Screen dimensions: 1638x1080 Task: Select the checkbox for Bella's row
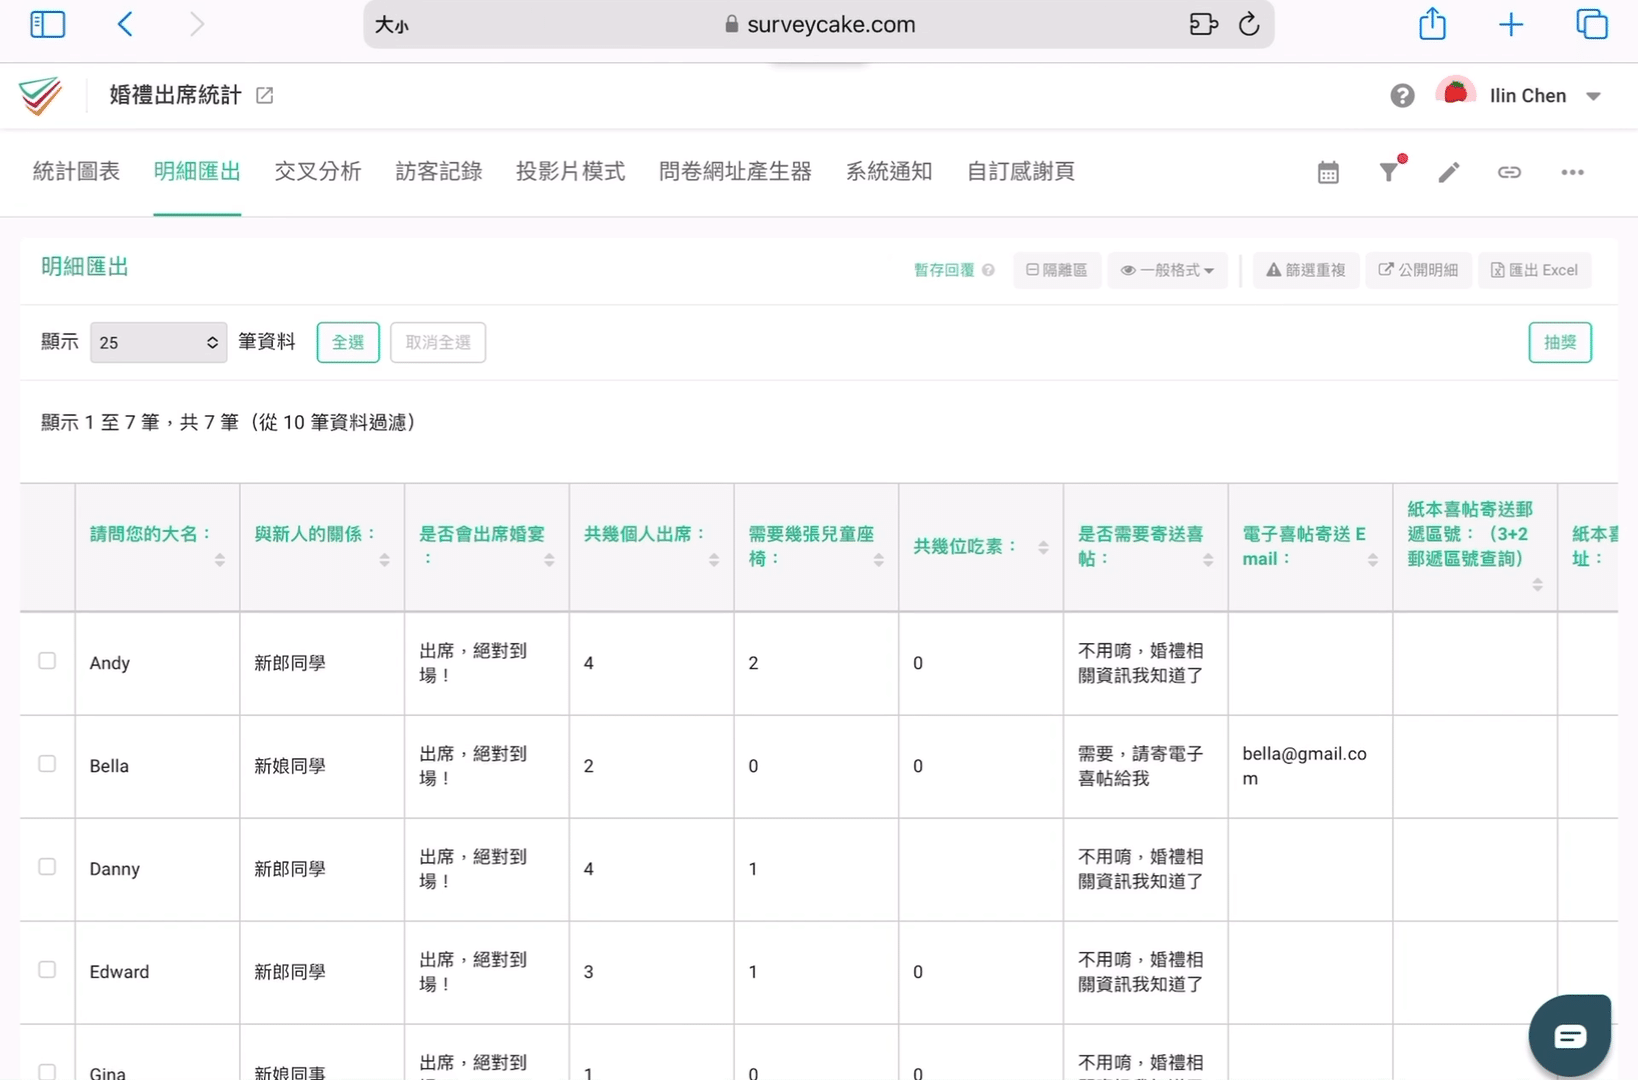[47, 763]
